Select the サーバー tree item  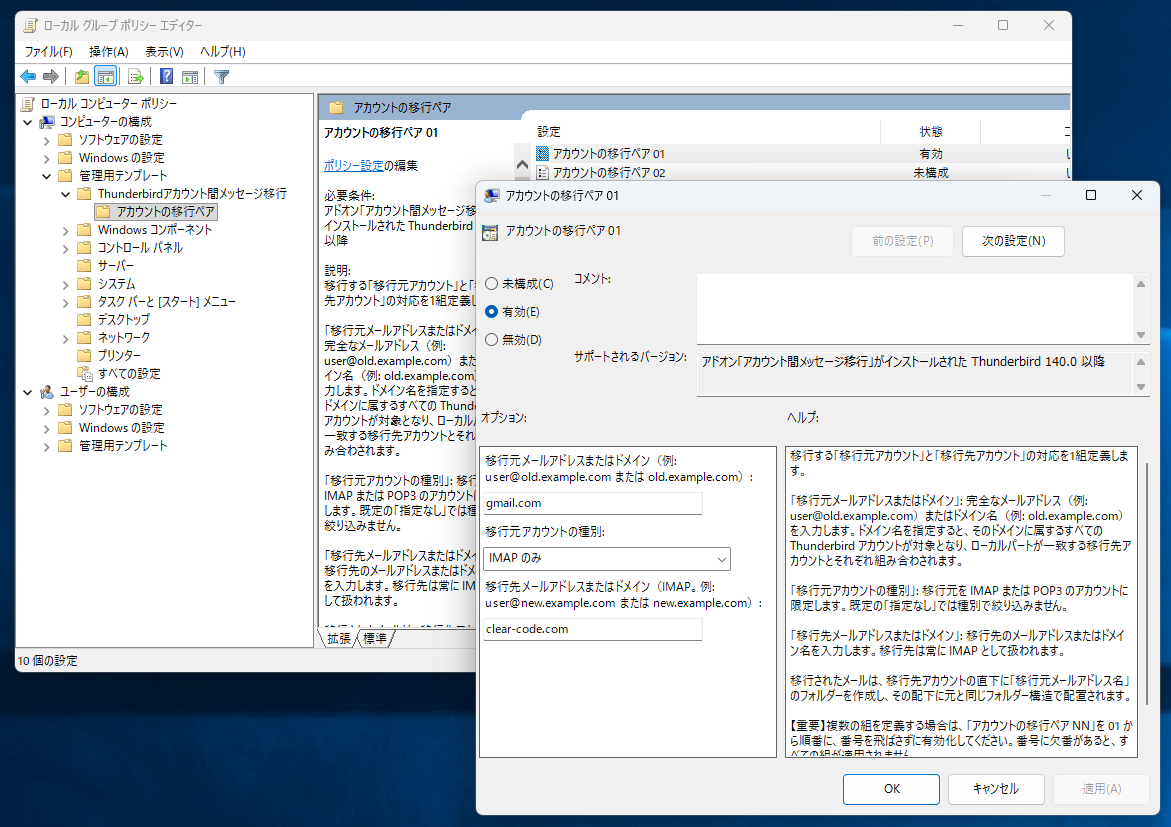click(x=116, y=266)
